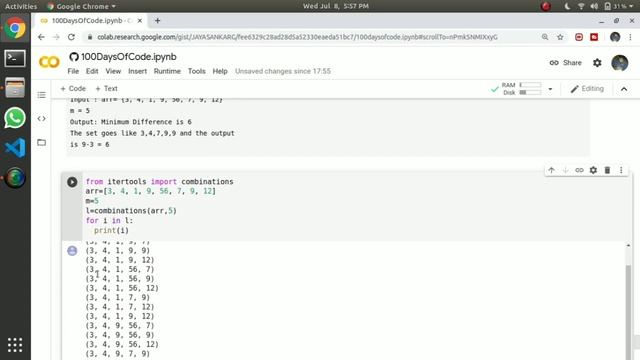The width and height of the screenshot is (640, 360).
Task: Go back to previous page
Action: pos(41,37)
